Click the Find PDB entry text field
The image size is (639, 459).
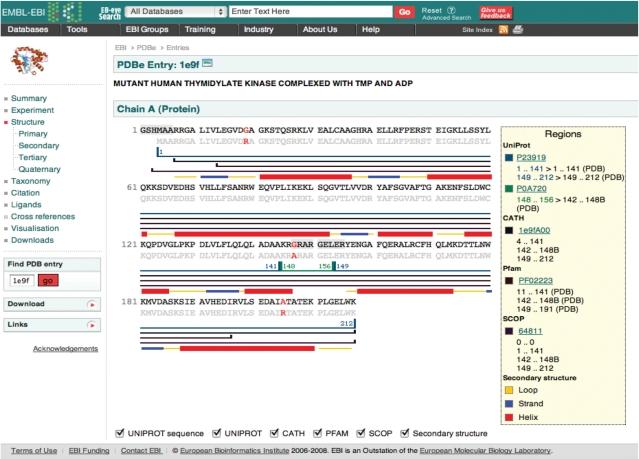pyautogui.click(x=22, y=280)
